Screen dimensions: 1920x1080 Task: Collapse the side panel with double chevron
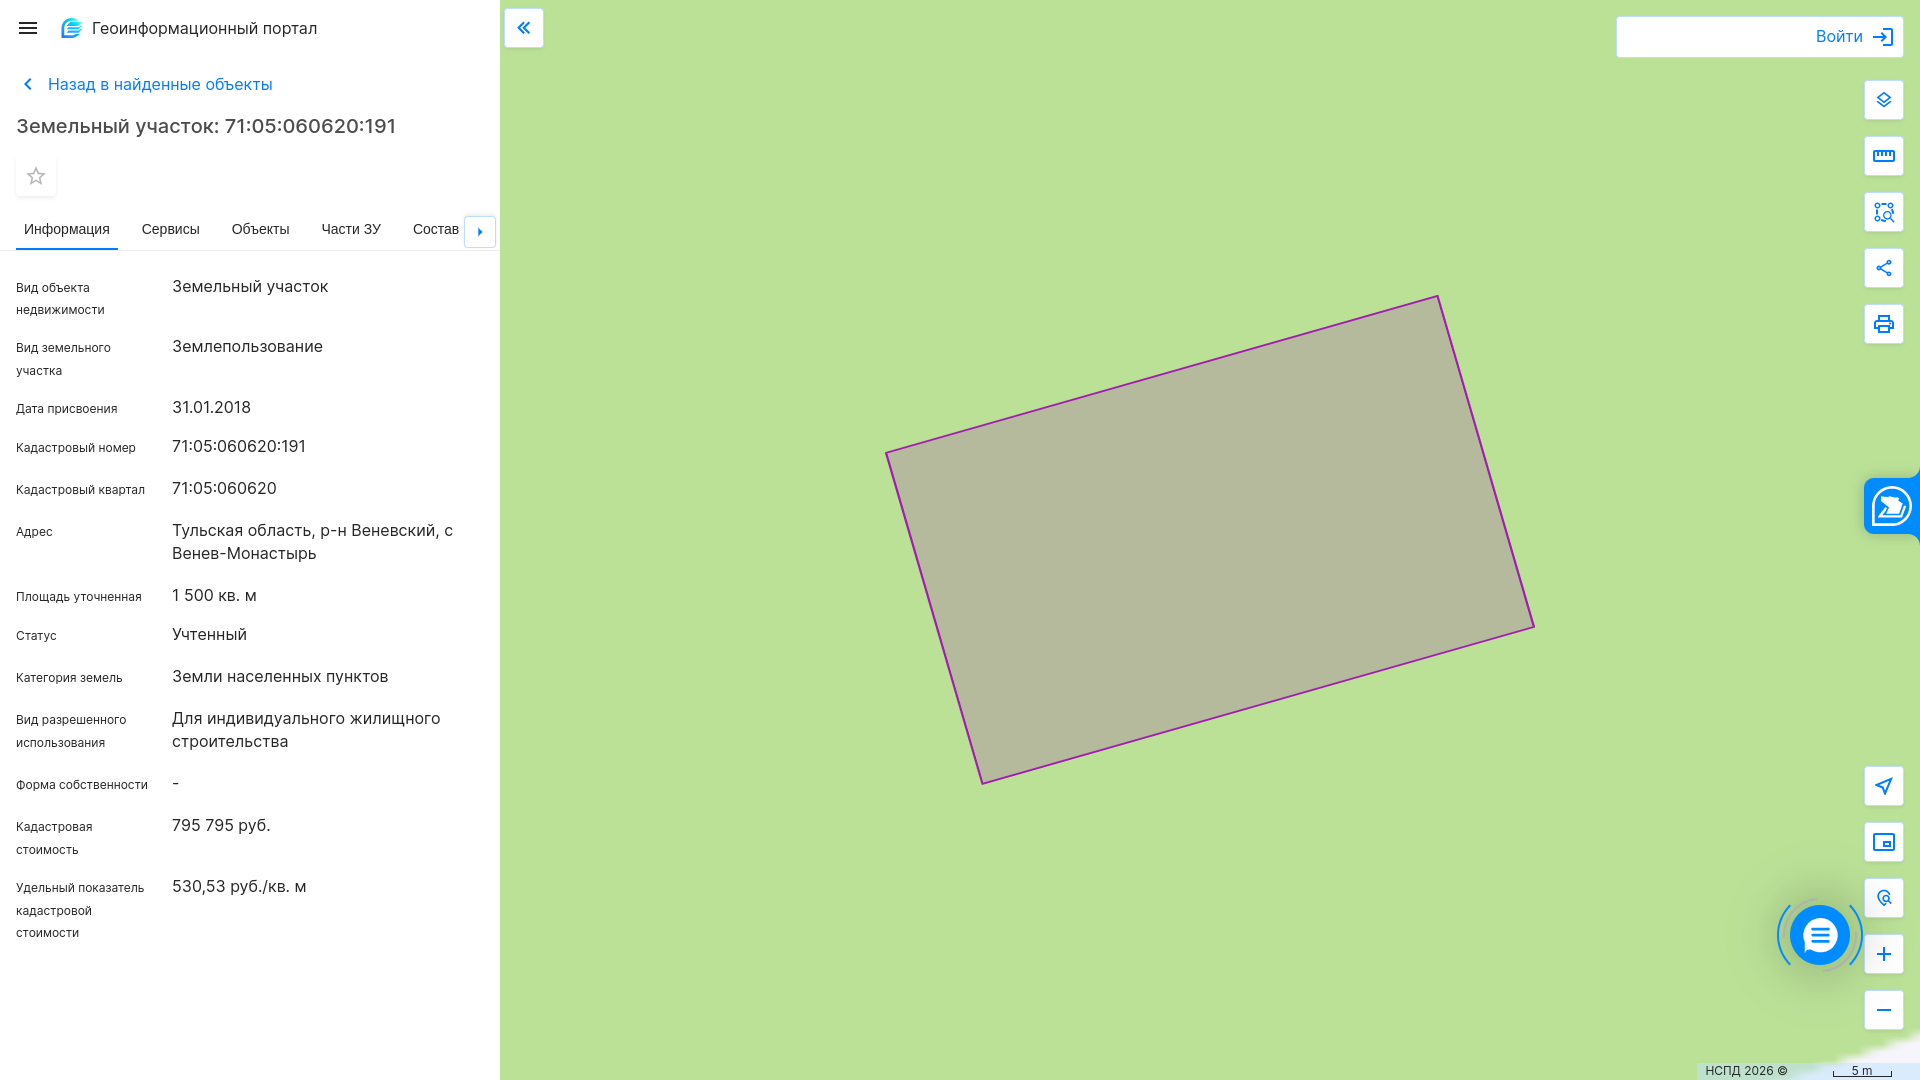(524, 28)
